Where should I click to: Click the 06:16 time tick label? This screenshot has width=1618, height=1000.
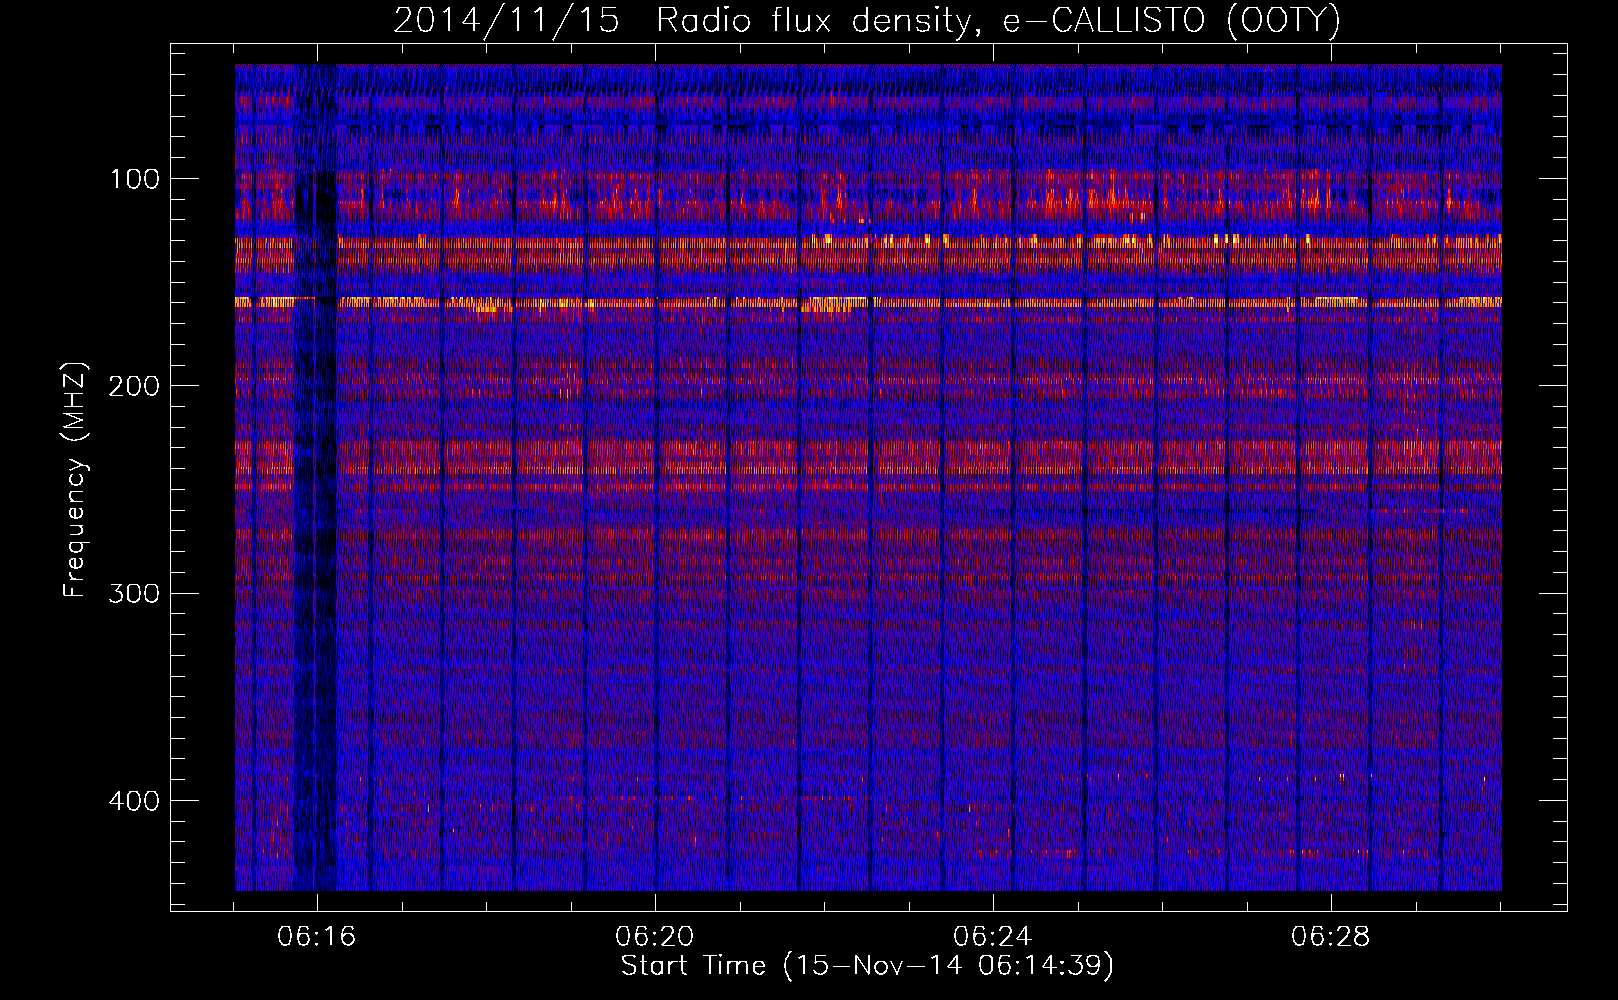point(317,937)
